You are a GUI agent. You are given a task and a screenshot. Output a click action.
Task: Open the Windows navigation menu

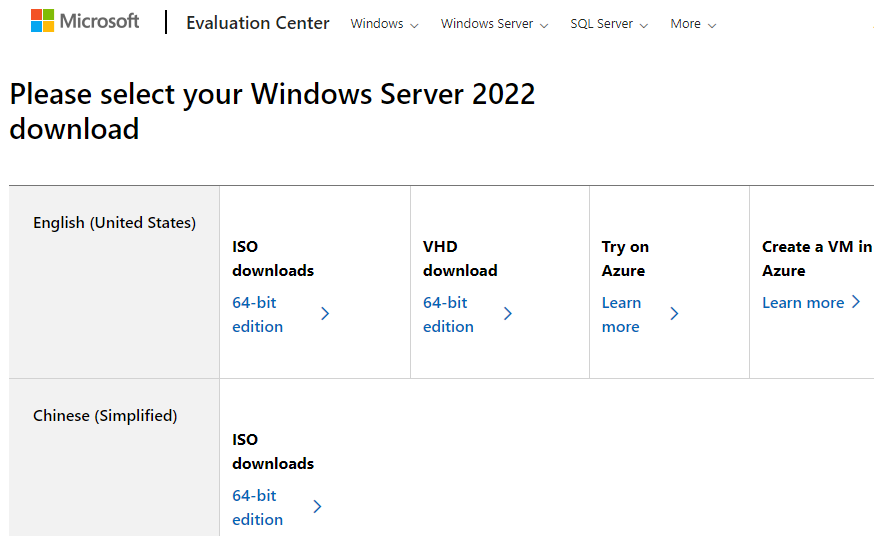click(x=376, y=24)
